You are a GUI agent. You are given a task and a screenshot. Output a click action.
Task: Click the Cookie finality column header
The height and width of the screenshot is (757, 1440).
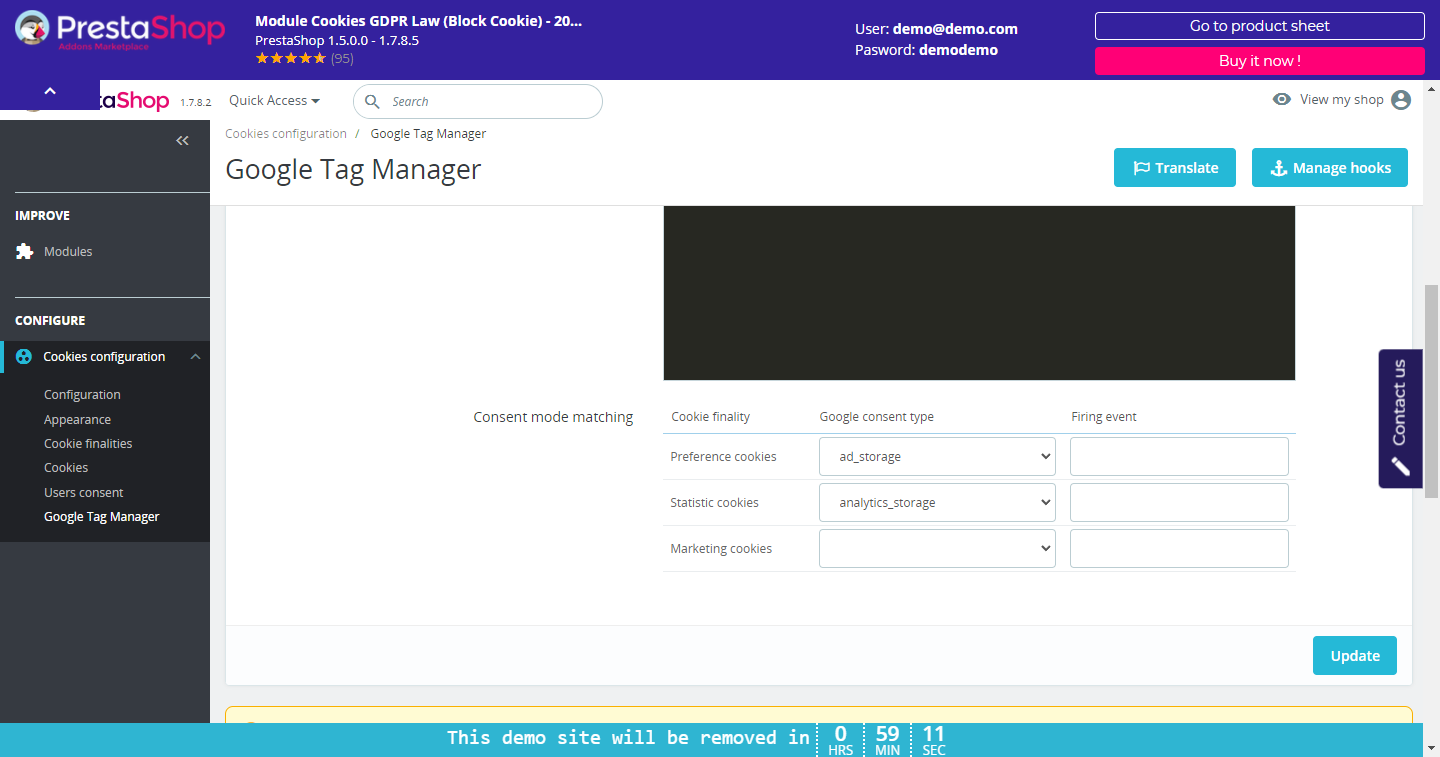[x=710, y=417]
